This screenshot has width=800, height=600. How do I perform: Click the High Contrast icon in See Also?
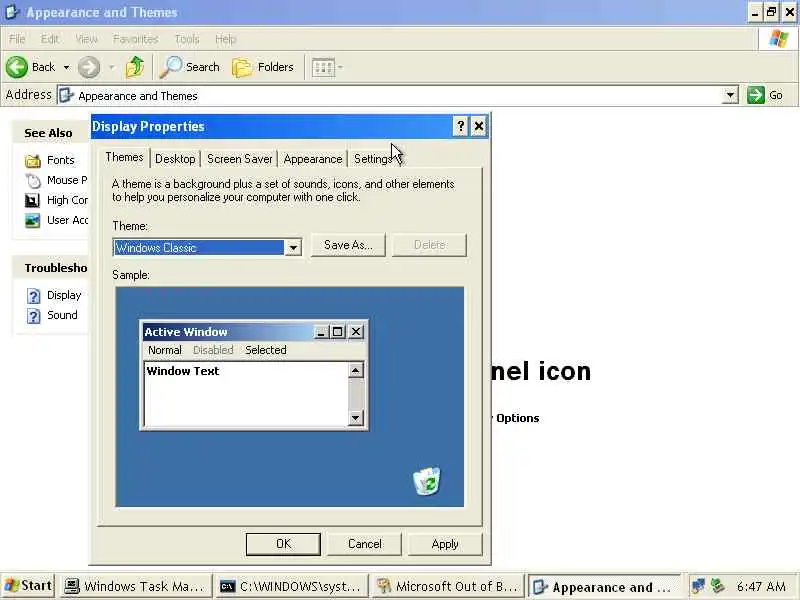coord(33,200)
